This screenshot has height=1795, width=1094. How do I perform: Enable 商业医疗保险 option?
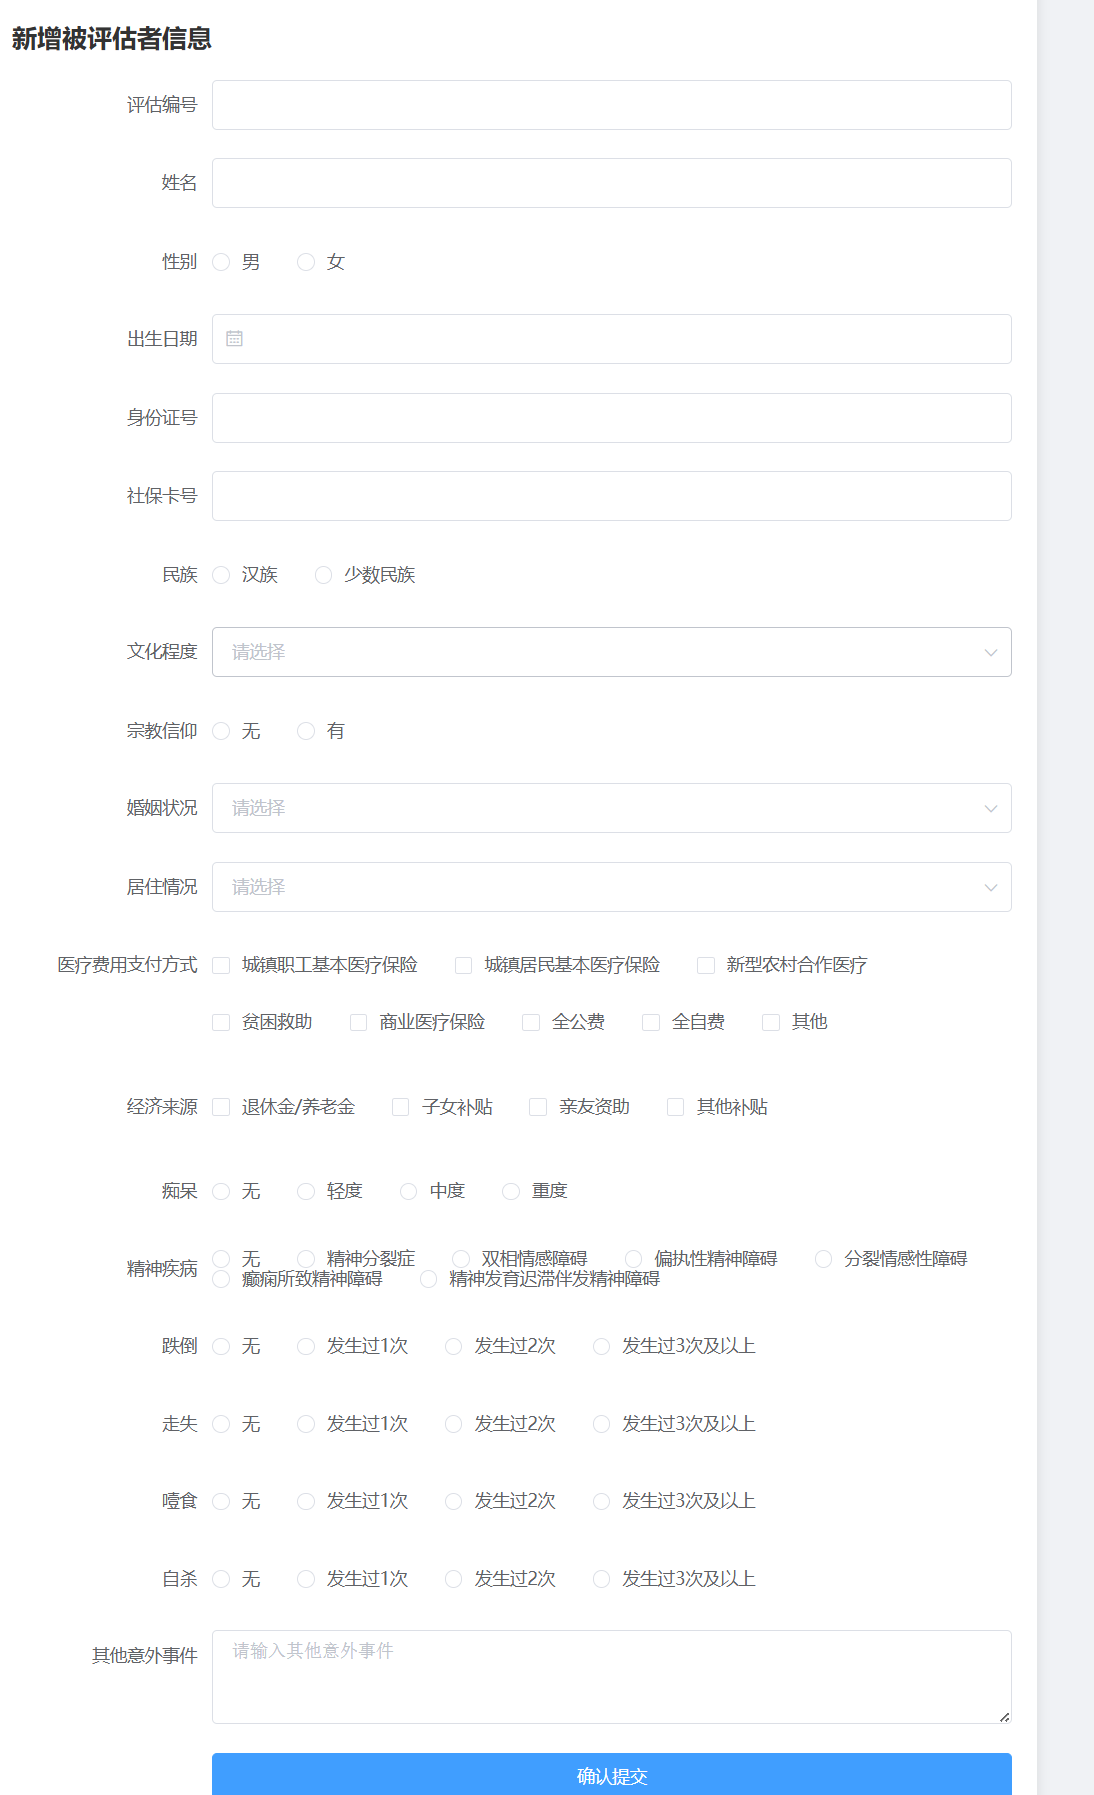pyautogui.click(x=358, y=1022)
